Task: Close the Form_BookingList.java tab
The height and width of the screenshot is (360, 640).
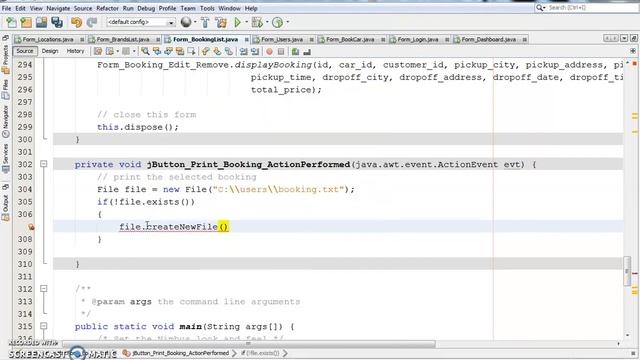Action: coord(247,40)
